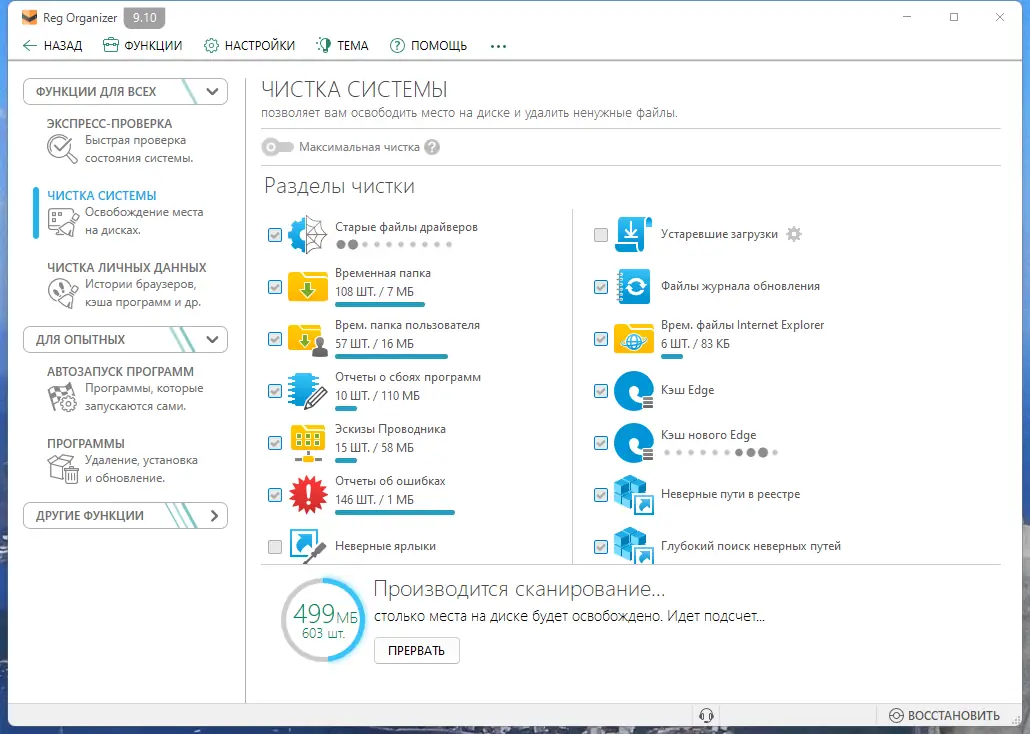Stop scanning with the Прервать button

point(416,651)
